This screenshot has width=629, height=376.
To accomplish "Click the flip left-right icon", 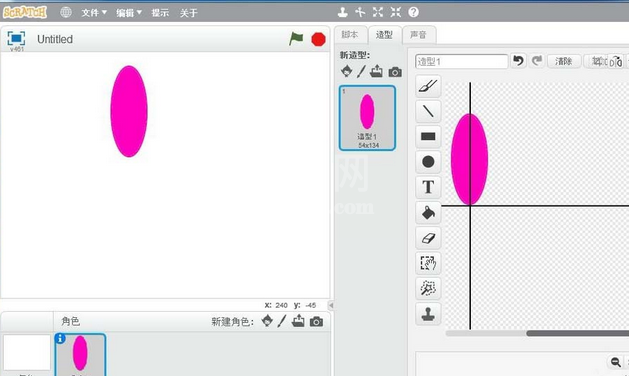I will [x=616, y=62].
